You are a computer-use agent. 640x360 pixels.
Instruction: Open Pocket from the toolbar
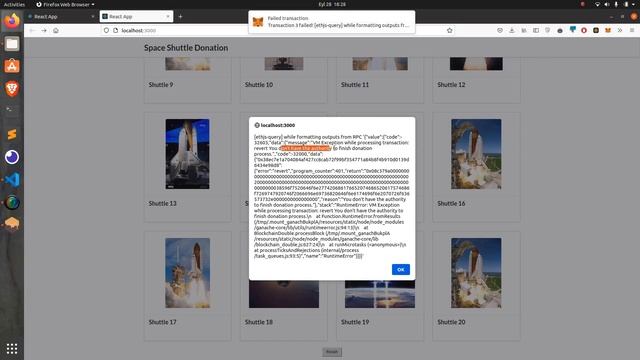500,31
